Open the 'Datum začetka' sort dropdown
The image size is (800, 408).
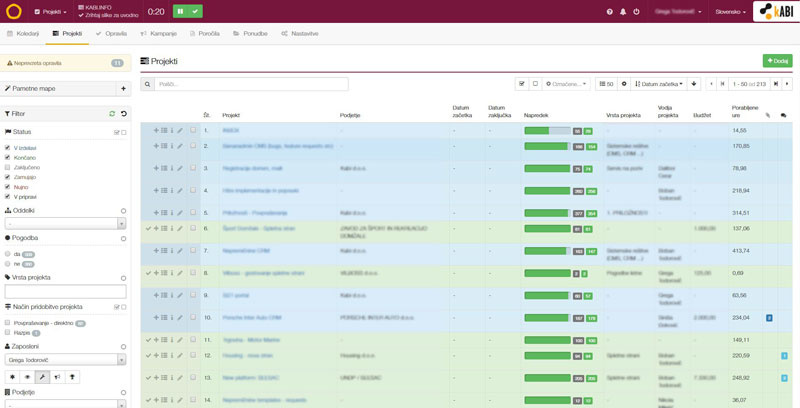coord(659,84)
